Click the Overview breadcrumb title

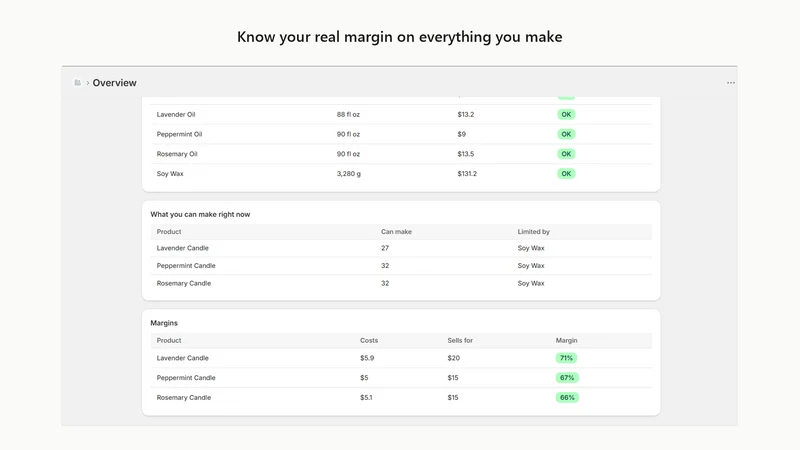(x=114, y=83)
